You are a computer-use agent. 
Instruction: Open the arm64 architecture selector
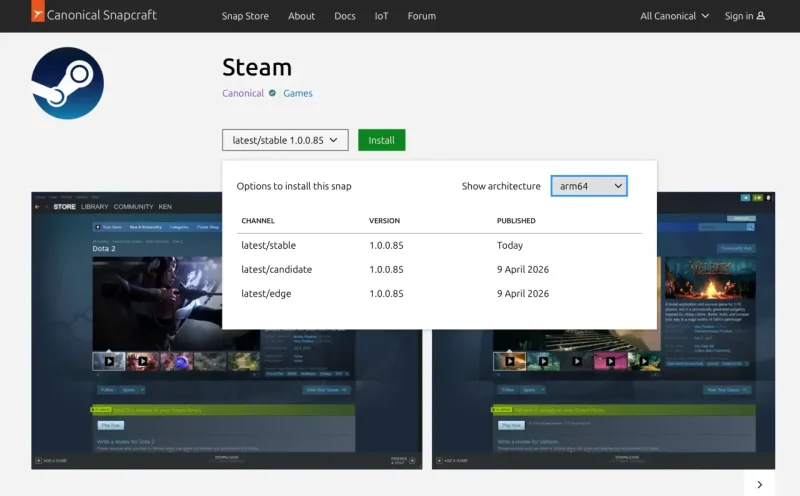tap(589, 186)
